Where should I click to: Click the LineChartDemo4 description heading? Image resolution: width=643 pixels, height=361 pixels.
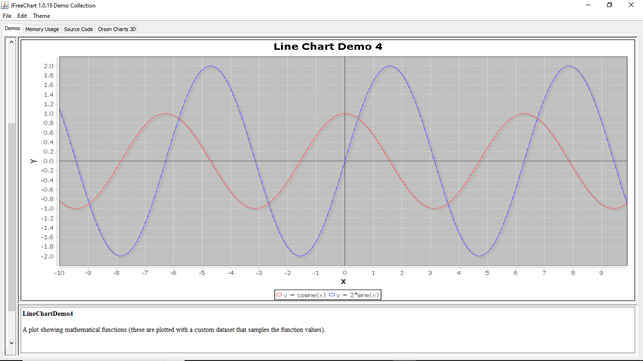tap(48, 314)
